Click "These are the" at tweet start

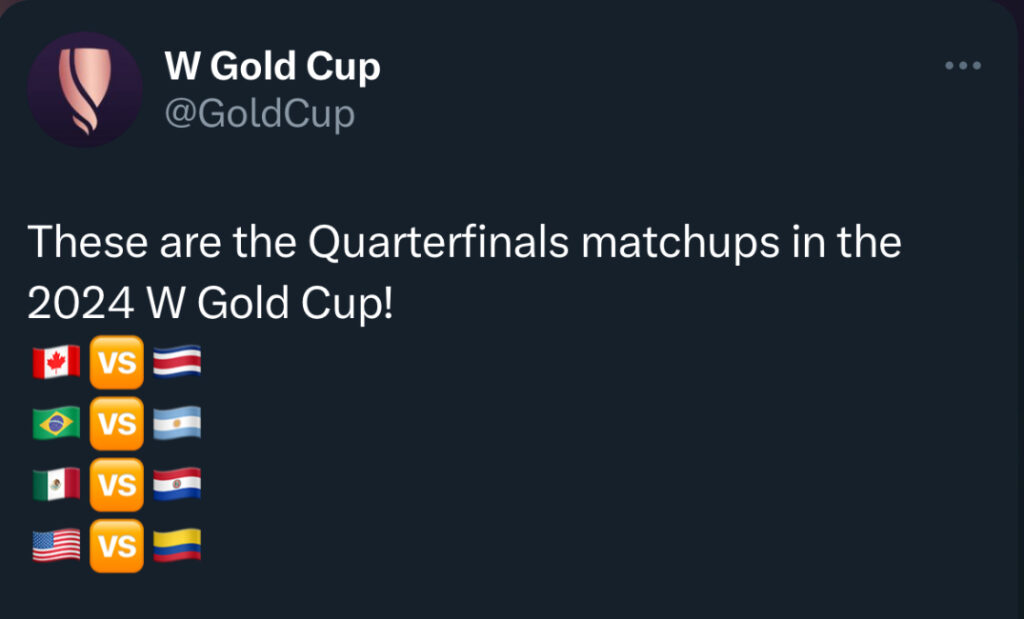[x=146, y=244]
